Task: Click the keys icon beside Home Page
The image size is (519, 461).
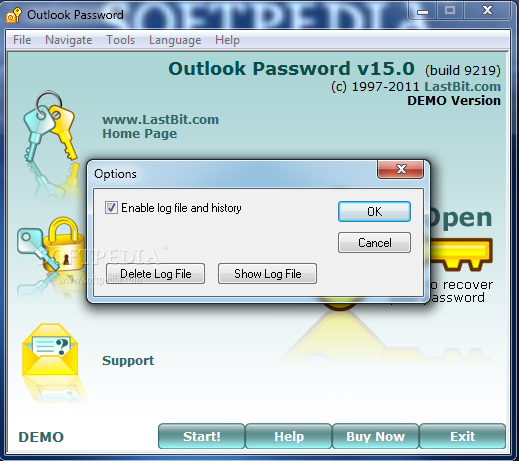Action: 50,126
